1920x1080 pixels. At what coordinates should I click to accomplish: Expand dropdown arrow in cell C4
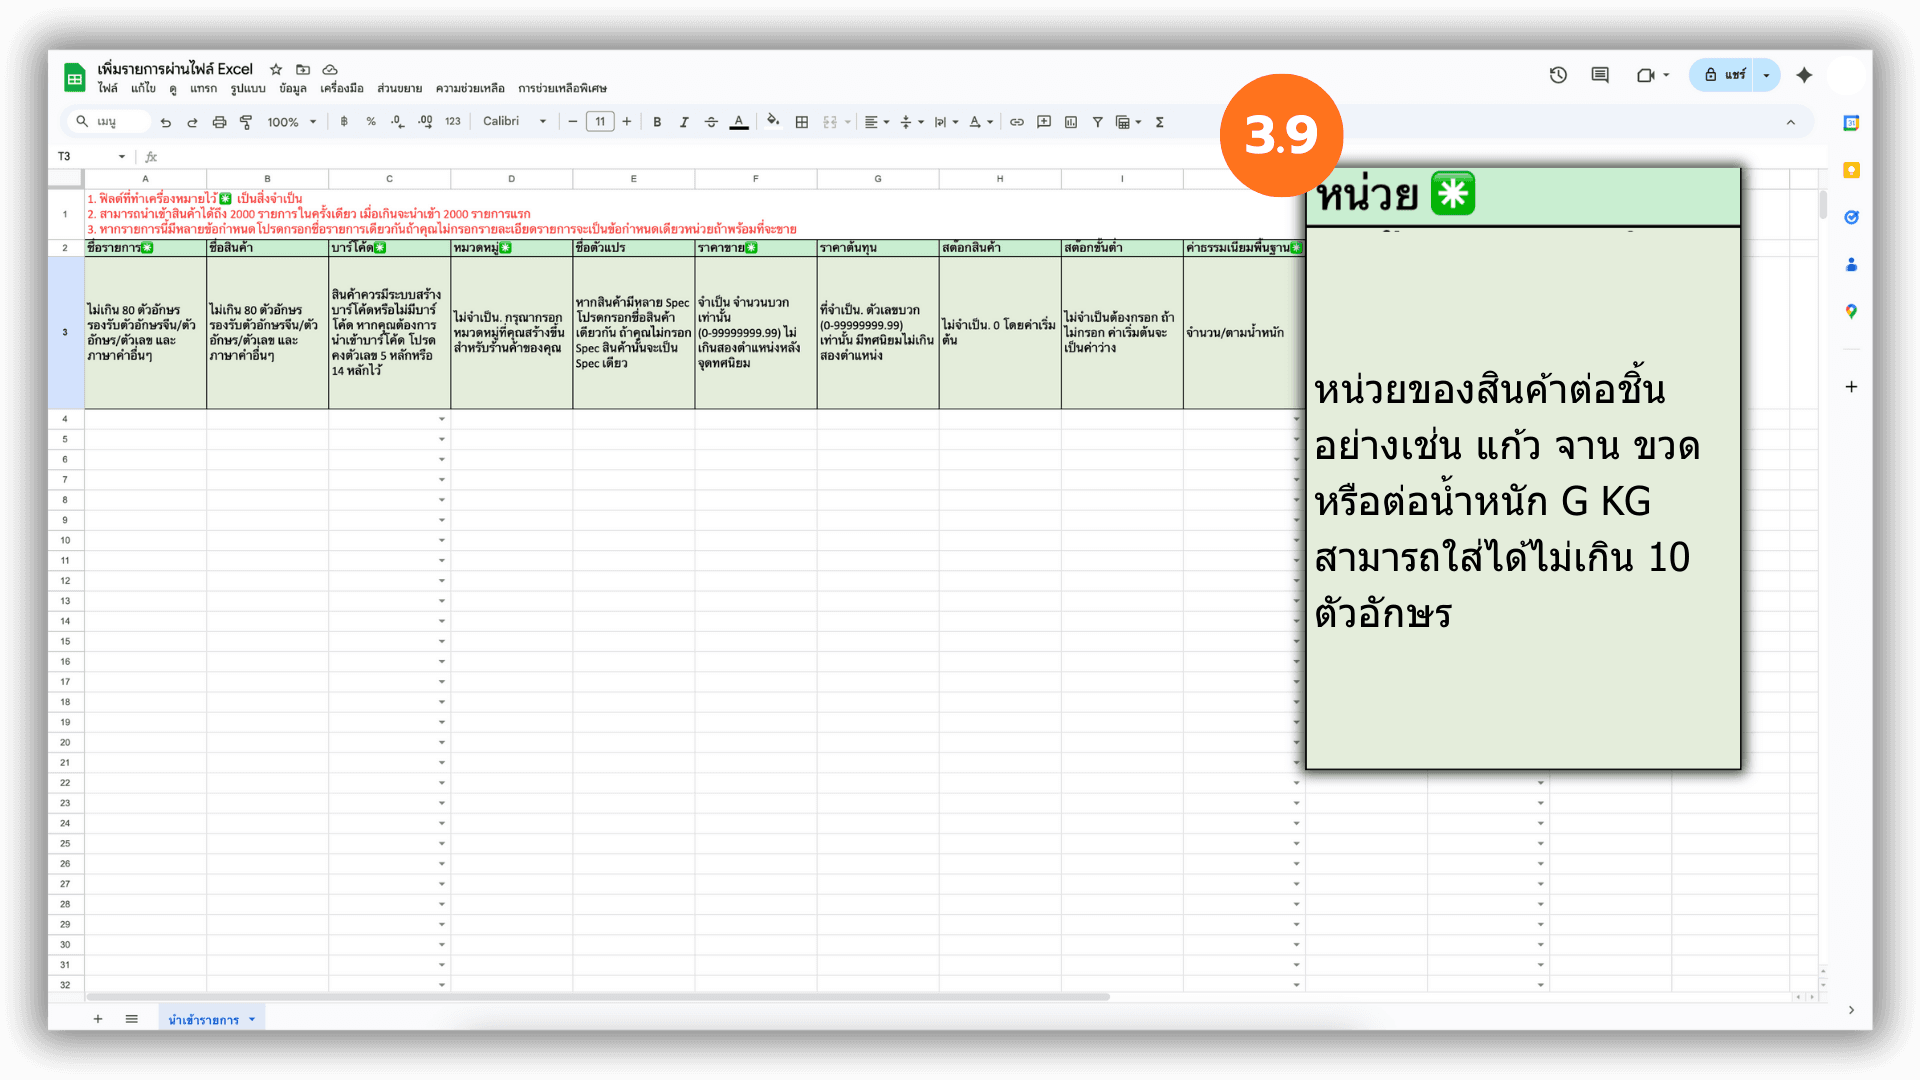point(441,419)
